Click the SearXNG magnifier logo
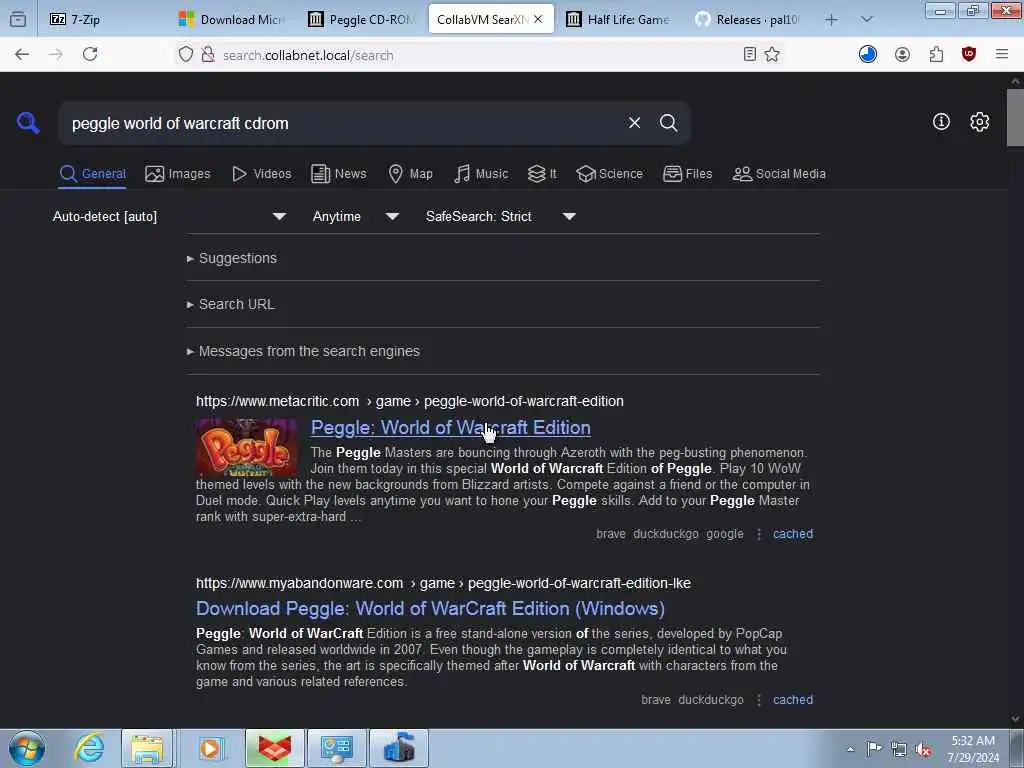Image resolution: width=1024 pixels, height=768 pixels. pyautogui.click(x=28, y=122)
